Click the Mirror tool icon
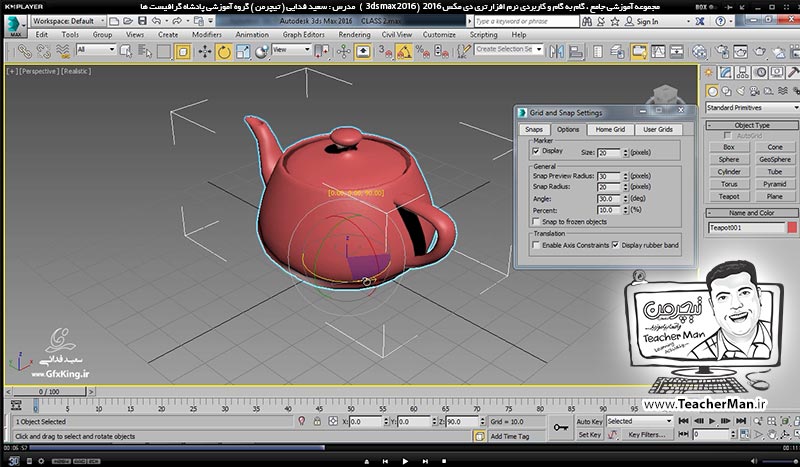Image resolution: width=800 pixels, height=467 pixels. click(557, 52)
